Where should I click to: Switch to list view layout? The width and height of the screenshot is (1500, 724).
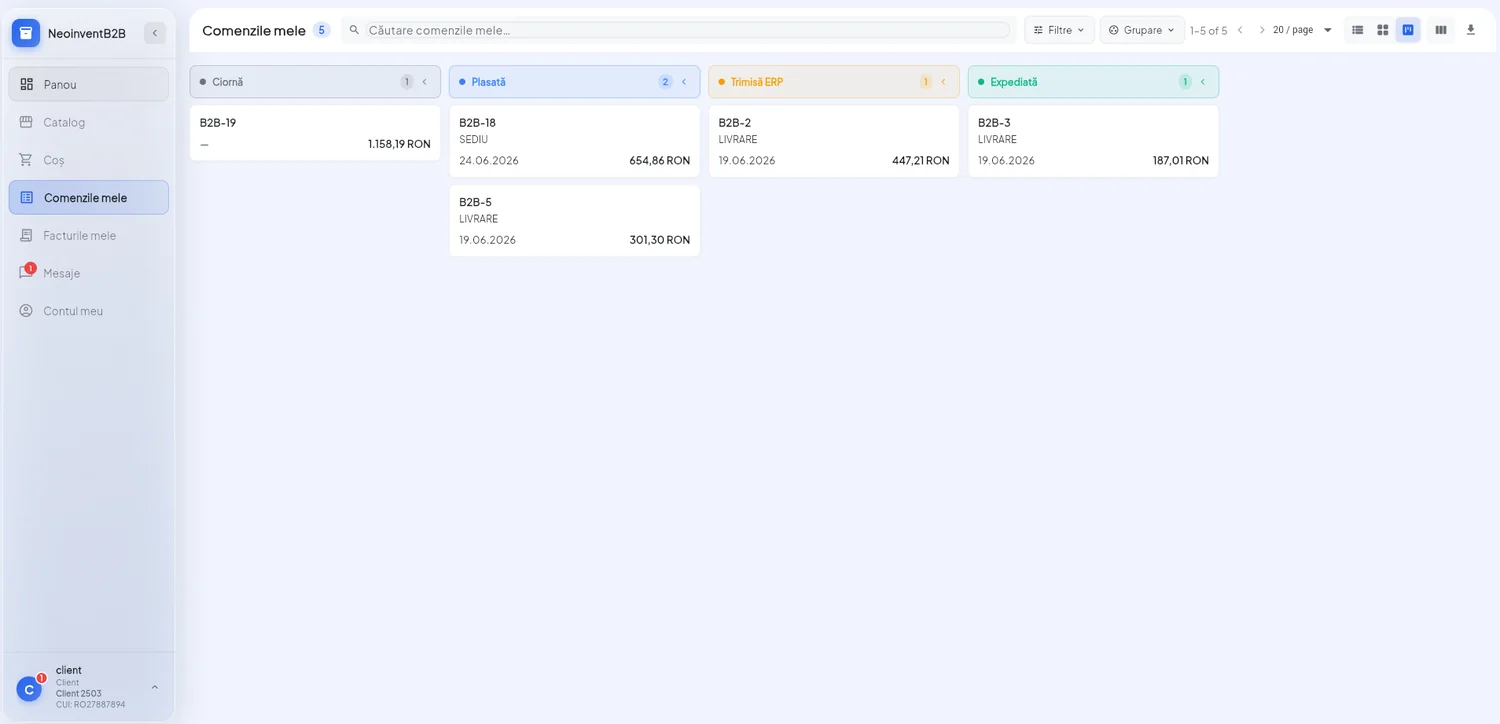pos(1357,30)
